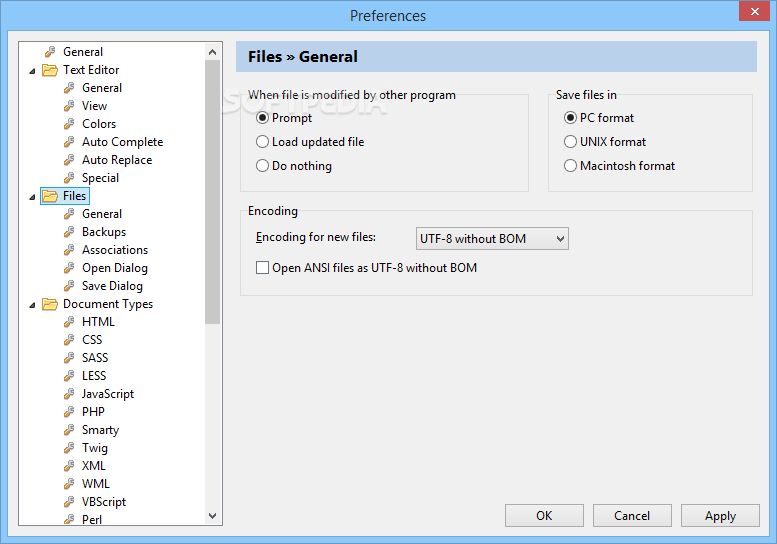Screen dimensions: 777x544
Task: Click the Document Types folder icon
Action: pyautogui.click(x=50, y=304)
